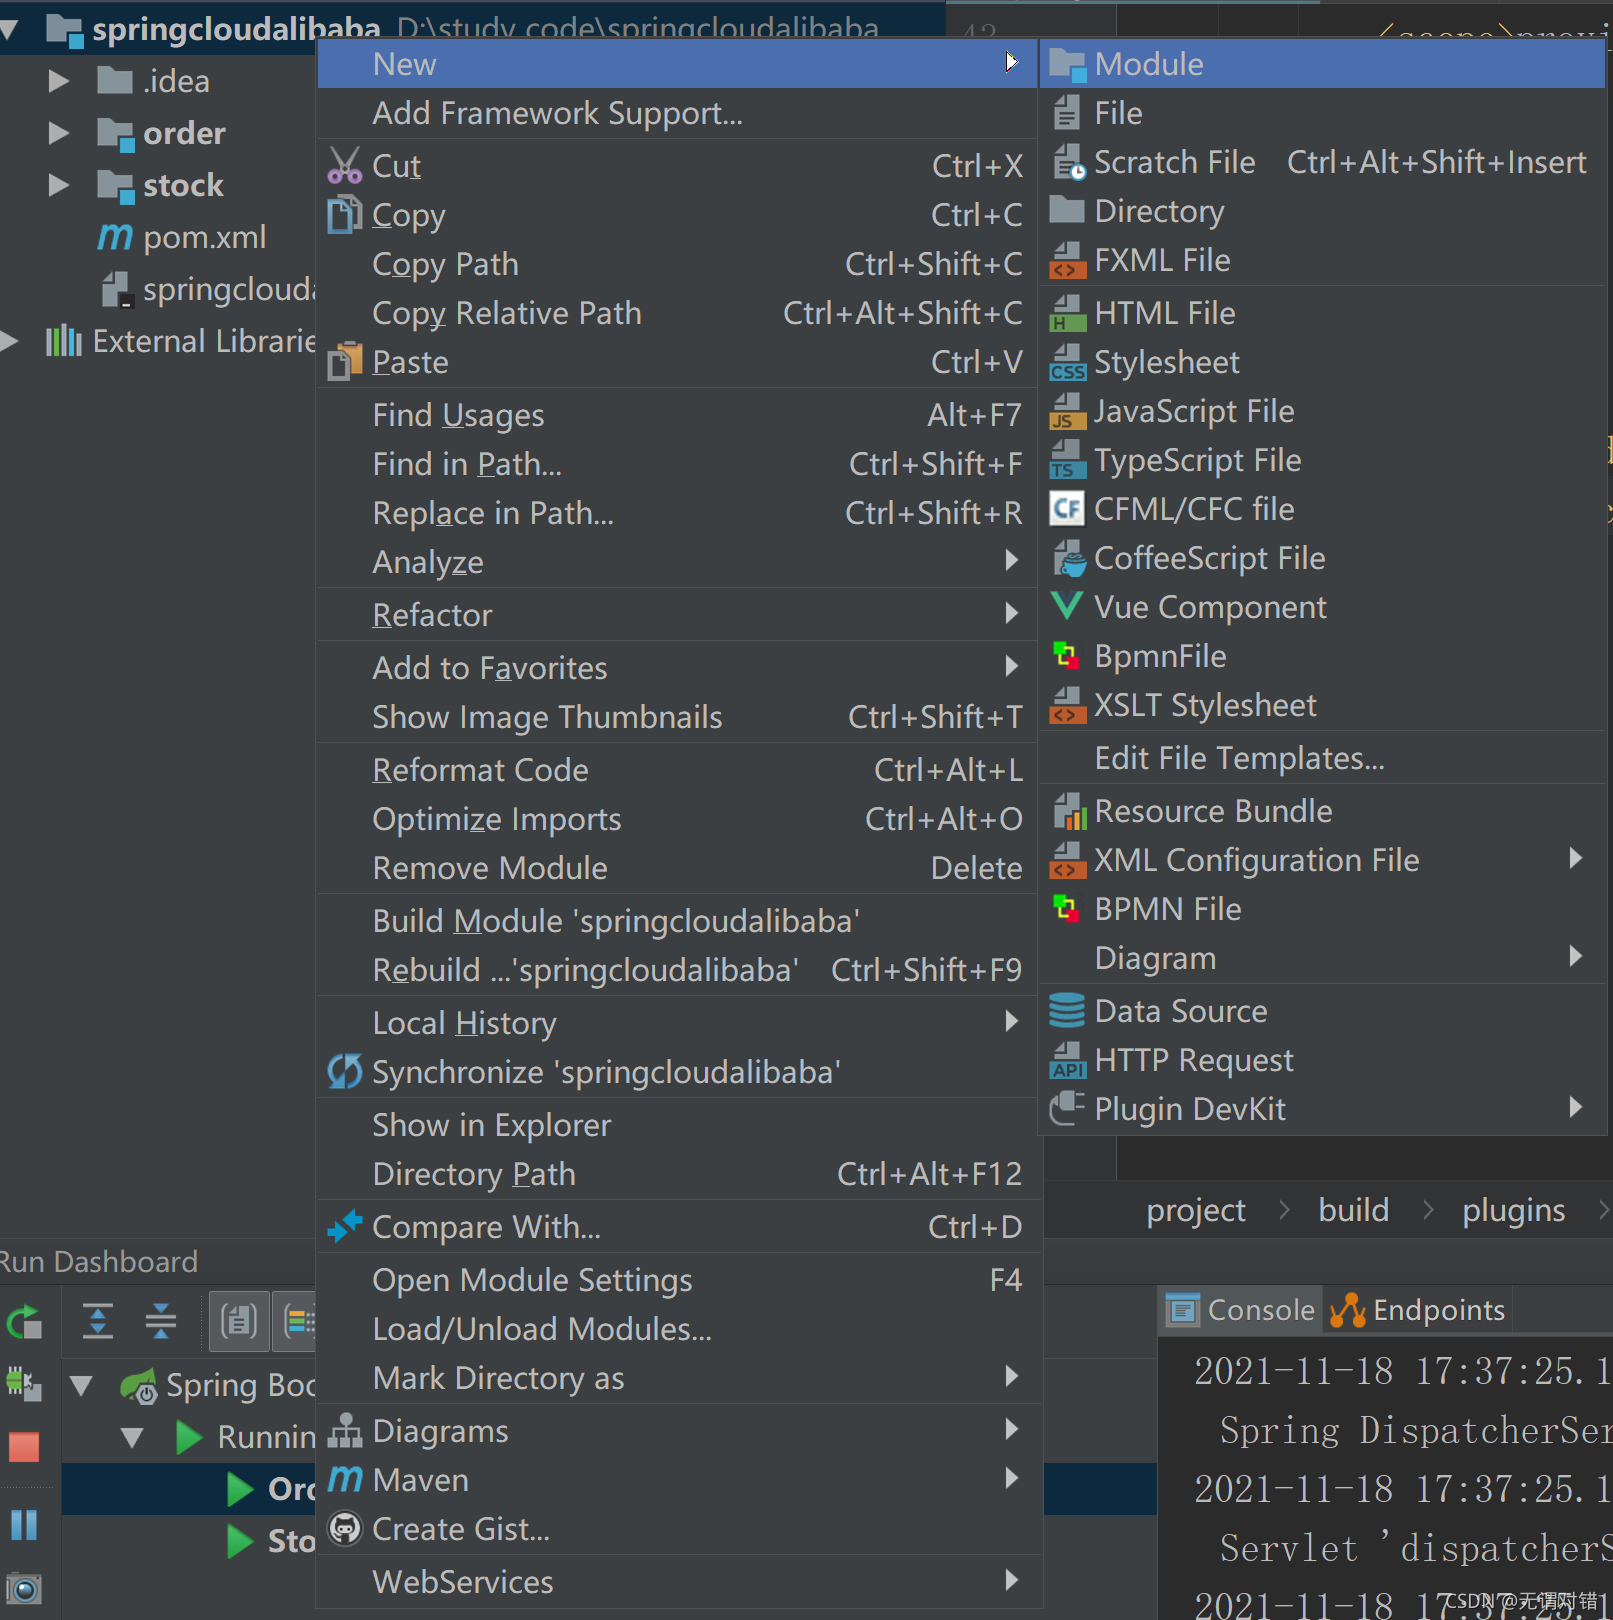Click the Compare With arrows icon
Viewport: 1613px width, 1620px height.
(345, 1226)
